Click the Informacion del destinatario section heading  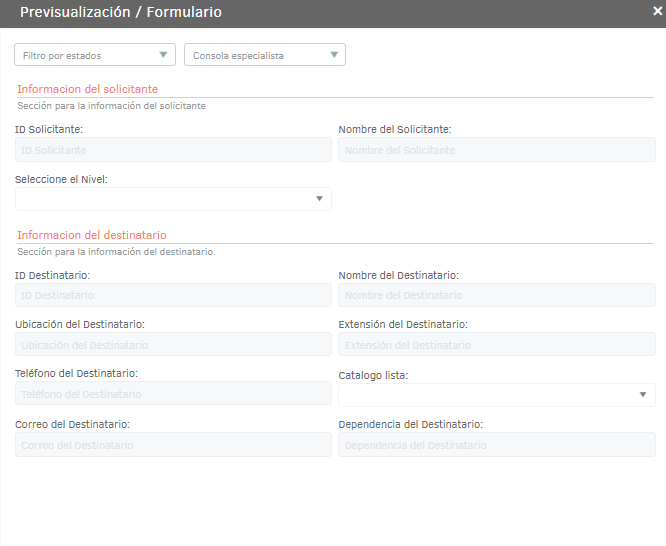pos(92,235)
